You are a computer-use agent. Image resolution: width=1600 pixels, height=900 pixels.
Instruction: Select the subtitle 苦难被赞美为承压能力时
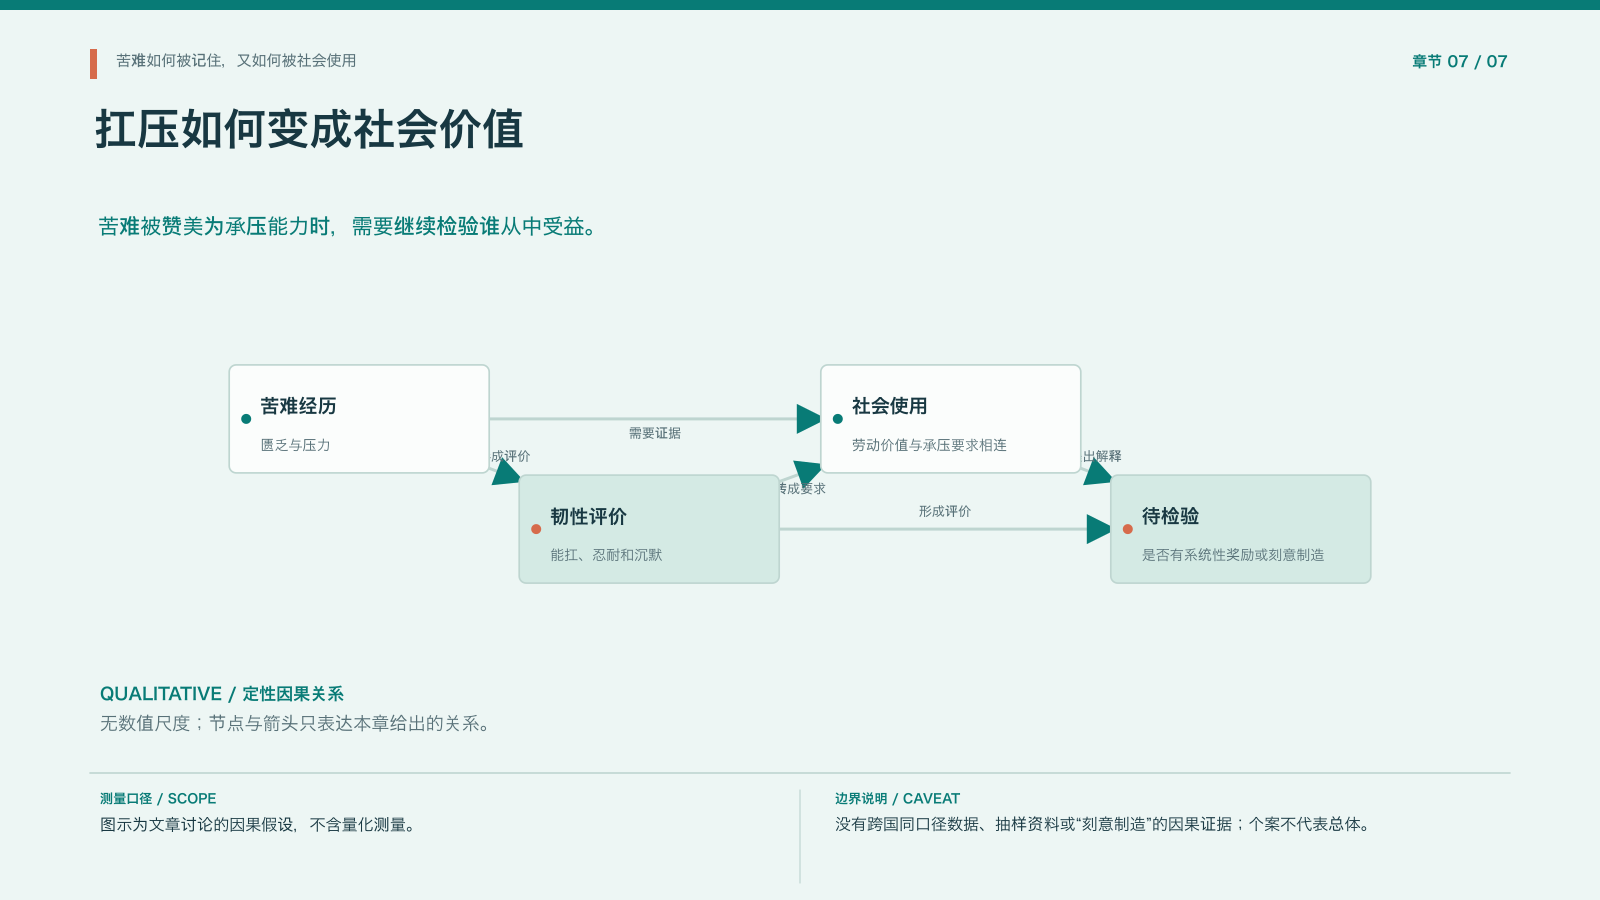coord(214,227)
